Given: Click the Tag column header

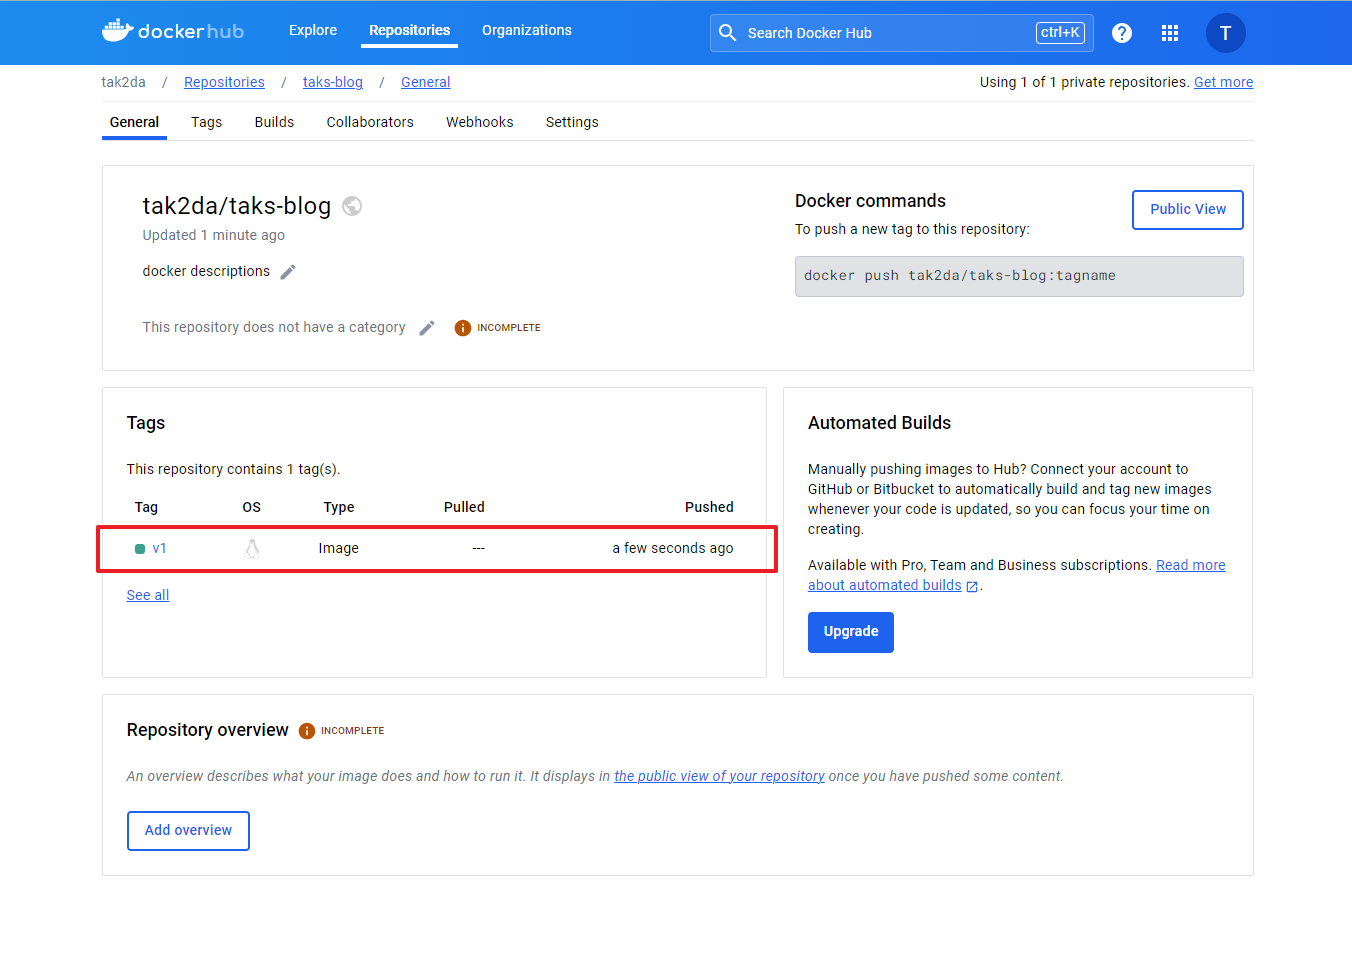Looking at the screenshot, I should tap(146, 507).
